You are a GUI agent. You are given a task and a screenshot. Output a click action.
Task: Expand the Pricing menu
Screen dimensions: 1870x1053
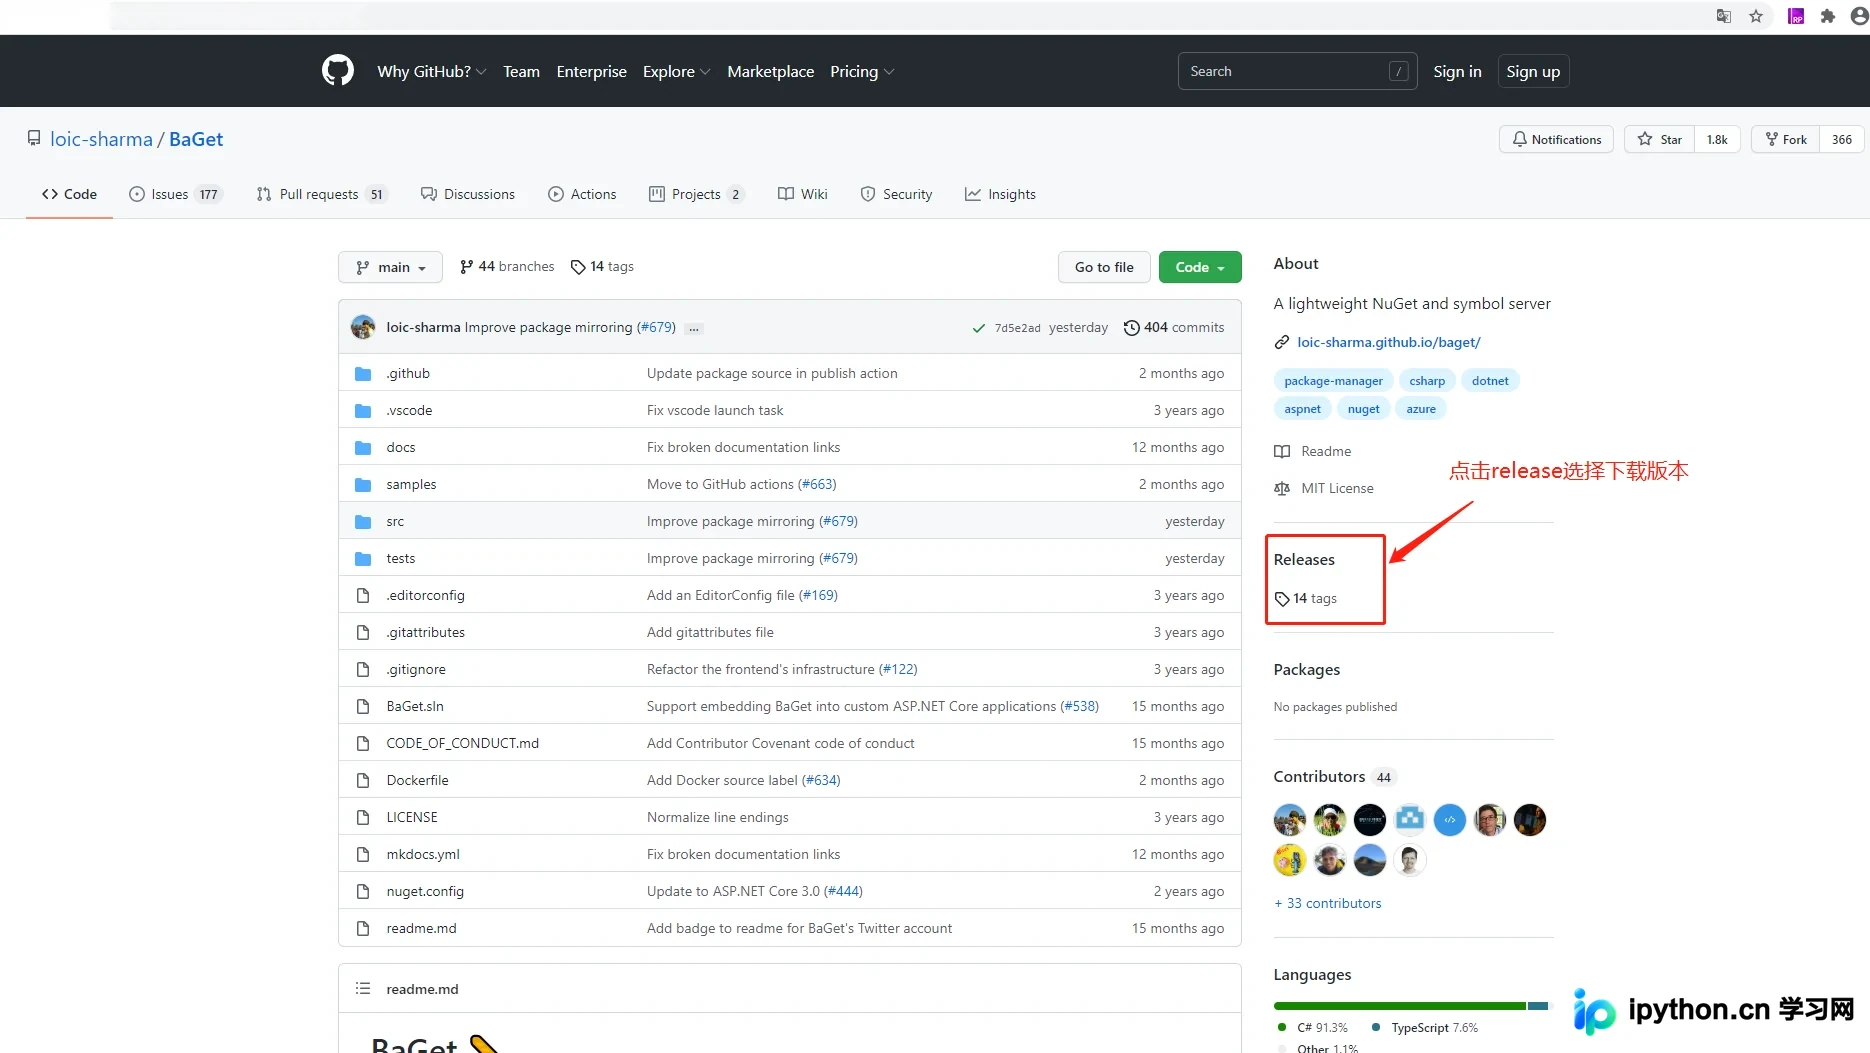click(x=862, y=71)
